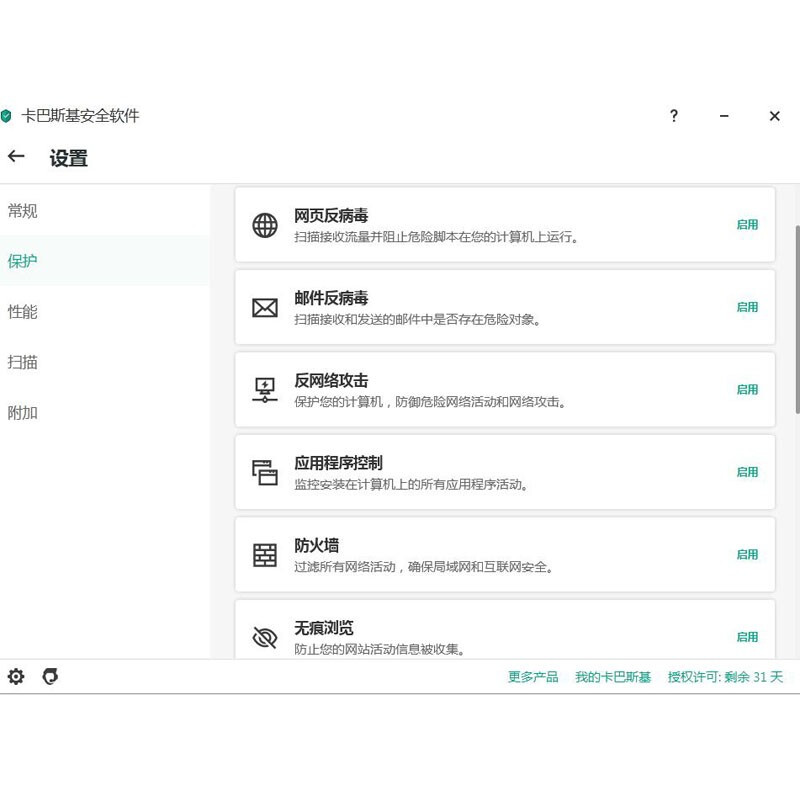Viewport: 800px width, 800px height.
Task: Open support via the headset icon
Action: click(x=50, y=677)
